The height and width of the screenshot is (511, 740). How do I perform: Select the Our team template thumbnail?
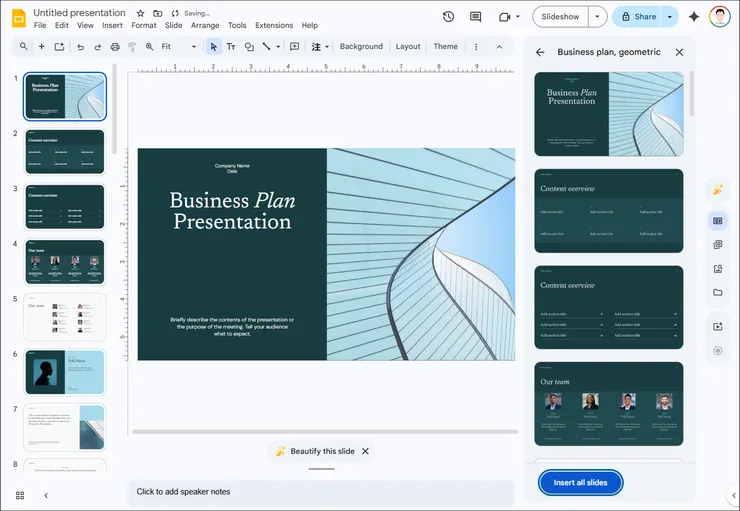[609, 404]
